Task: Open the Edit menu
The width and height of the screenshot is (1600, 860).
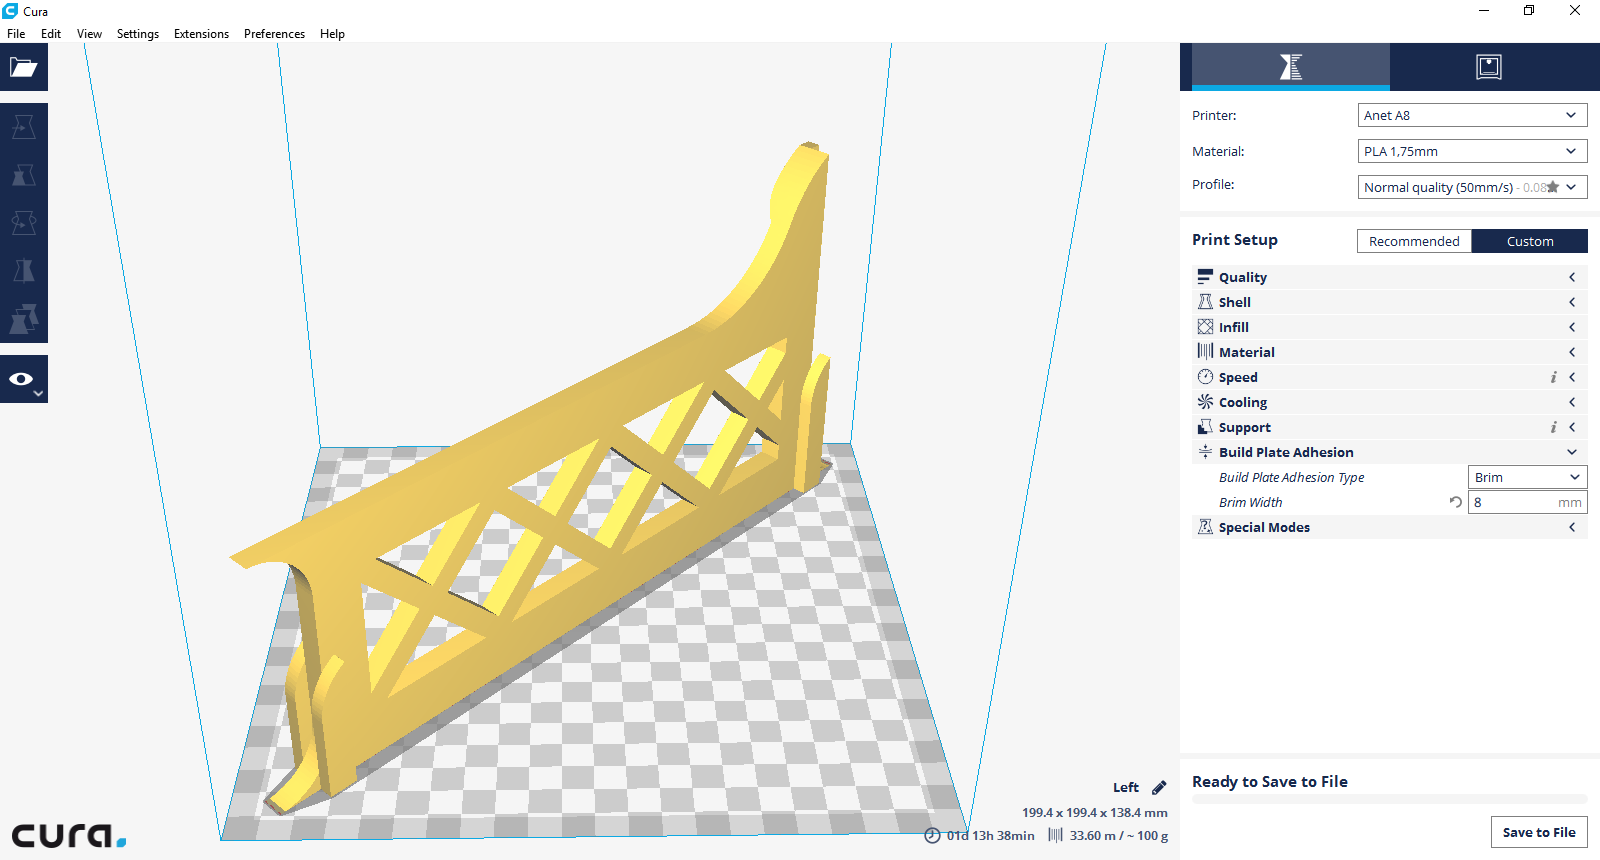Action: [51, 33]
